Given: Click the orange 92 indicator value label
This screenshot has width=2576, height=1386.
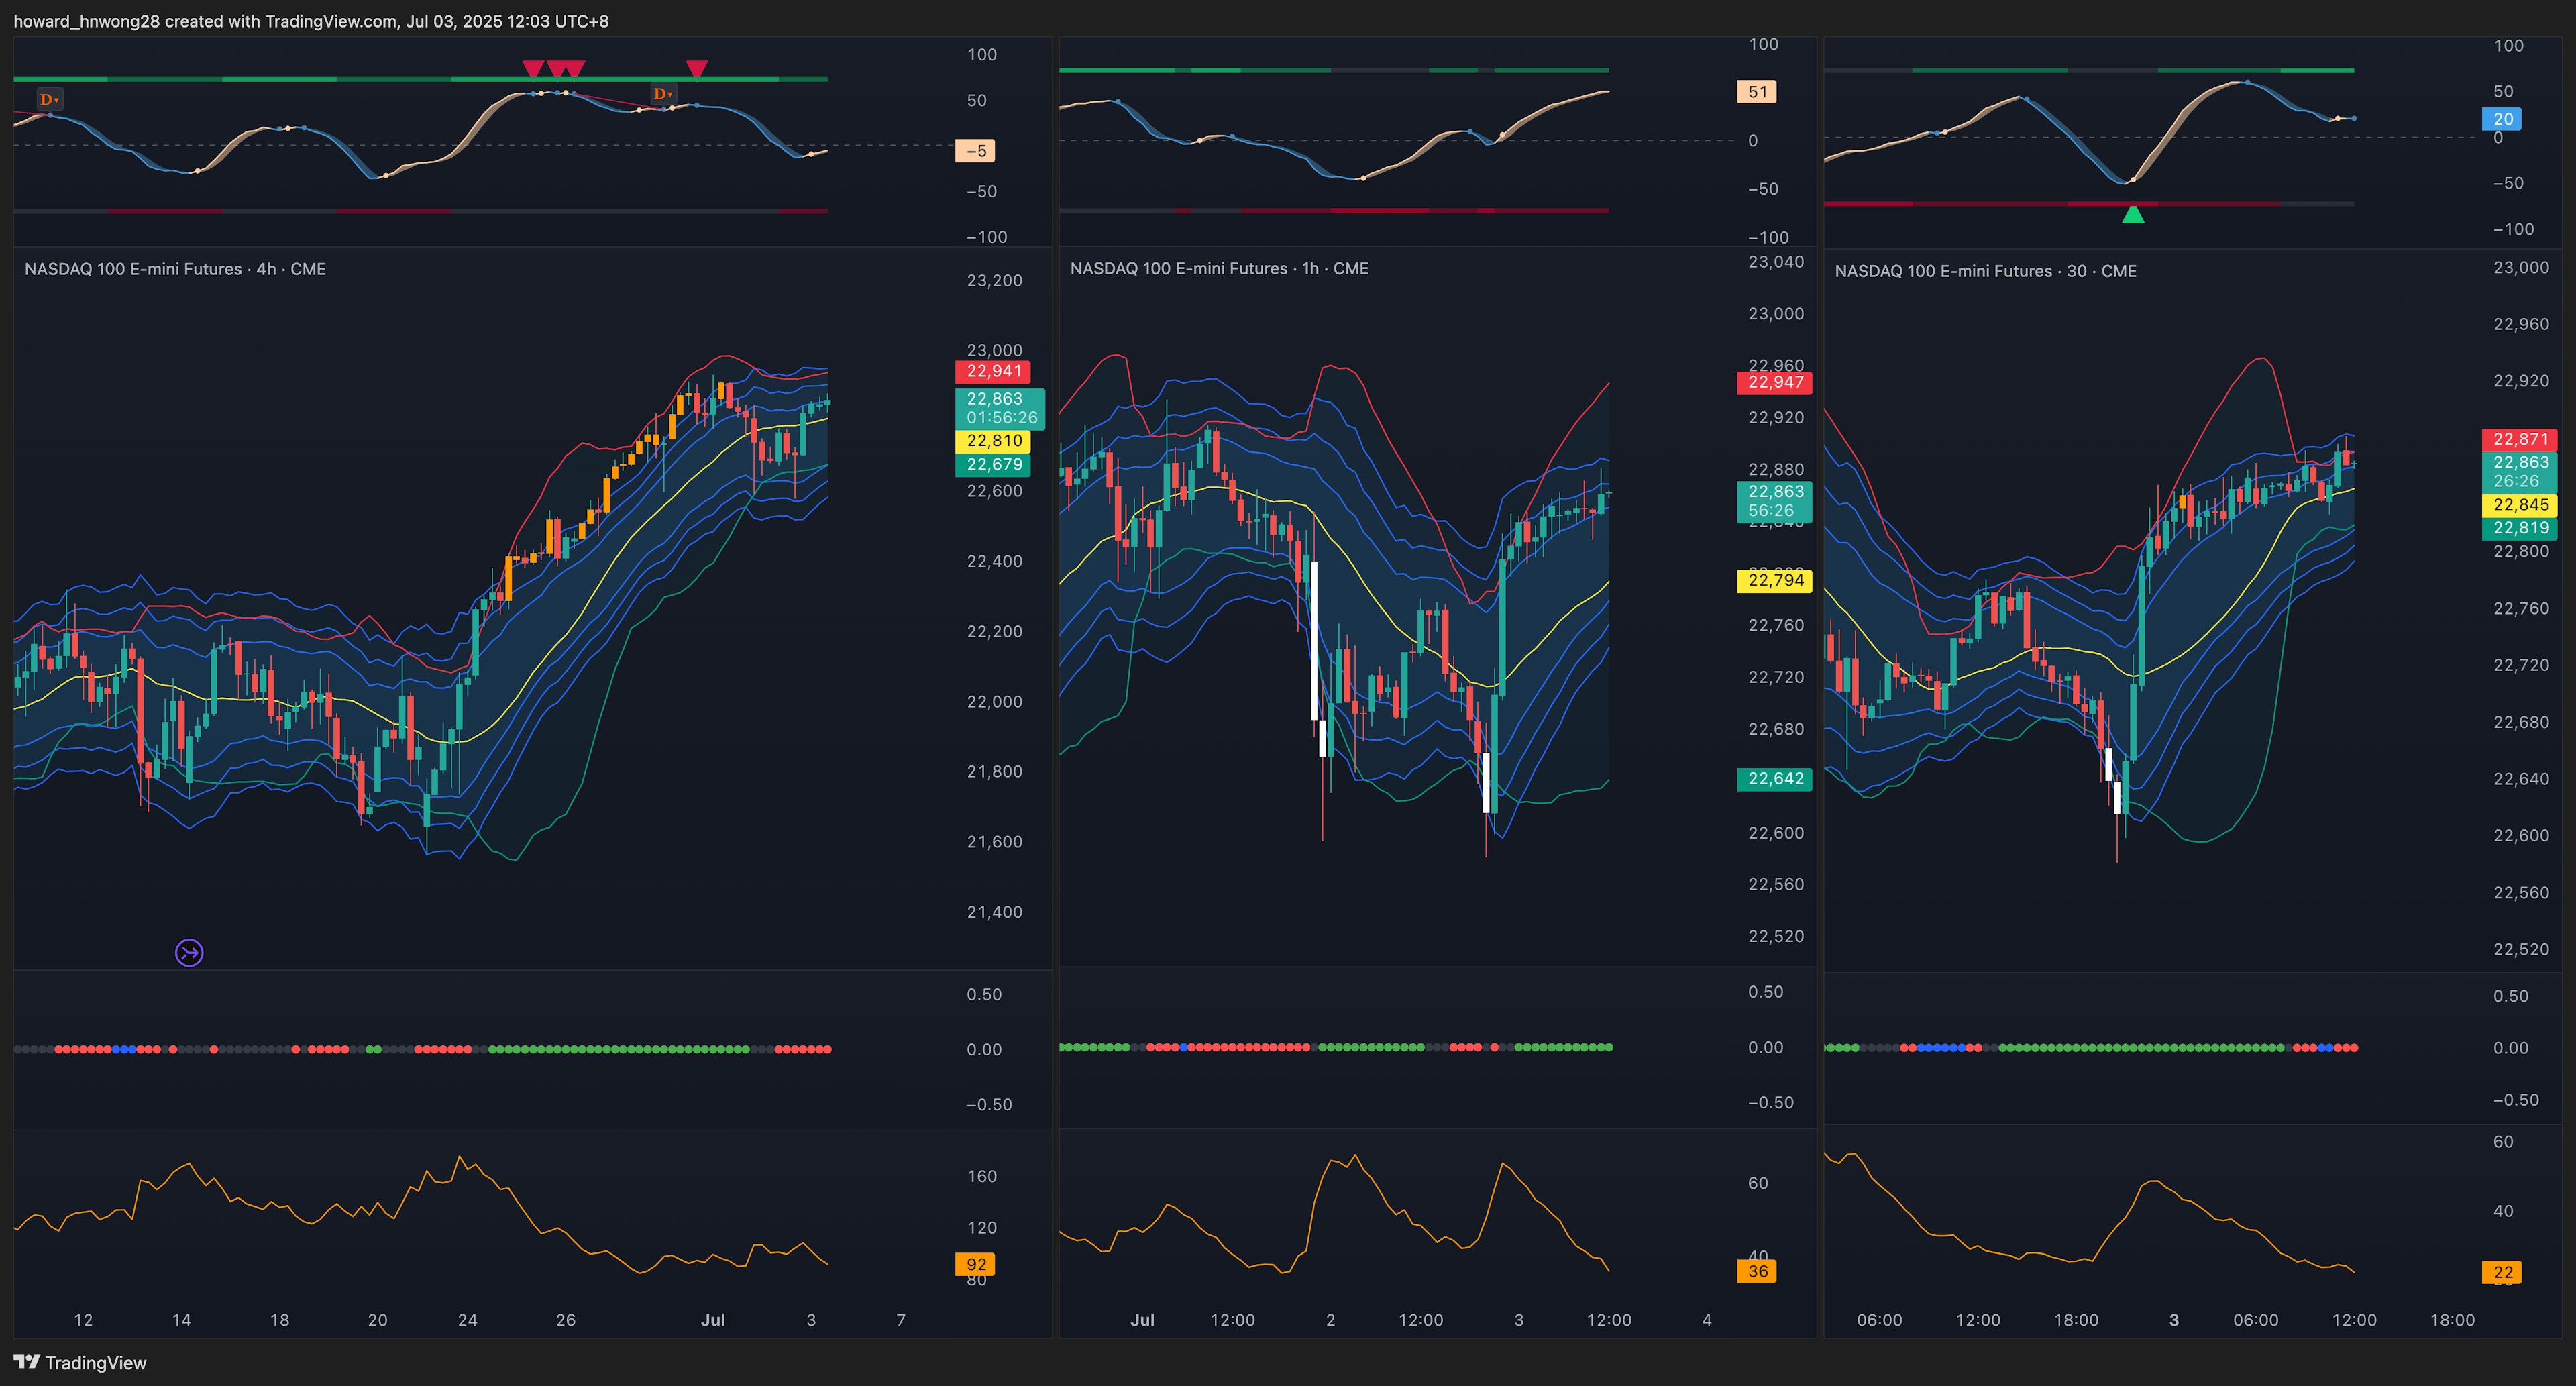Looking at the screenshot, I should tap(976, 1264).
